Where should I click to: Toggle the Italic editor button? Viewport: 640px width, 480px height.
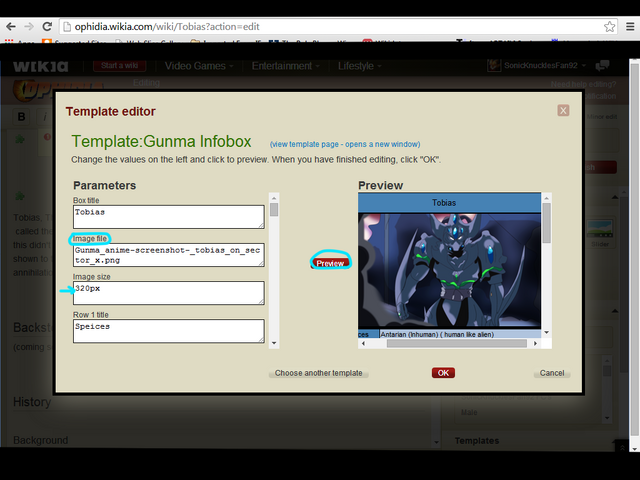click(x=45, y=117)
